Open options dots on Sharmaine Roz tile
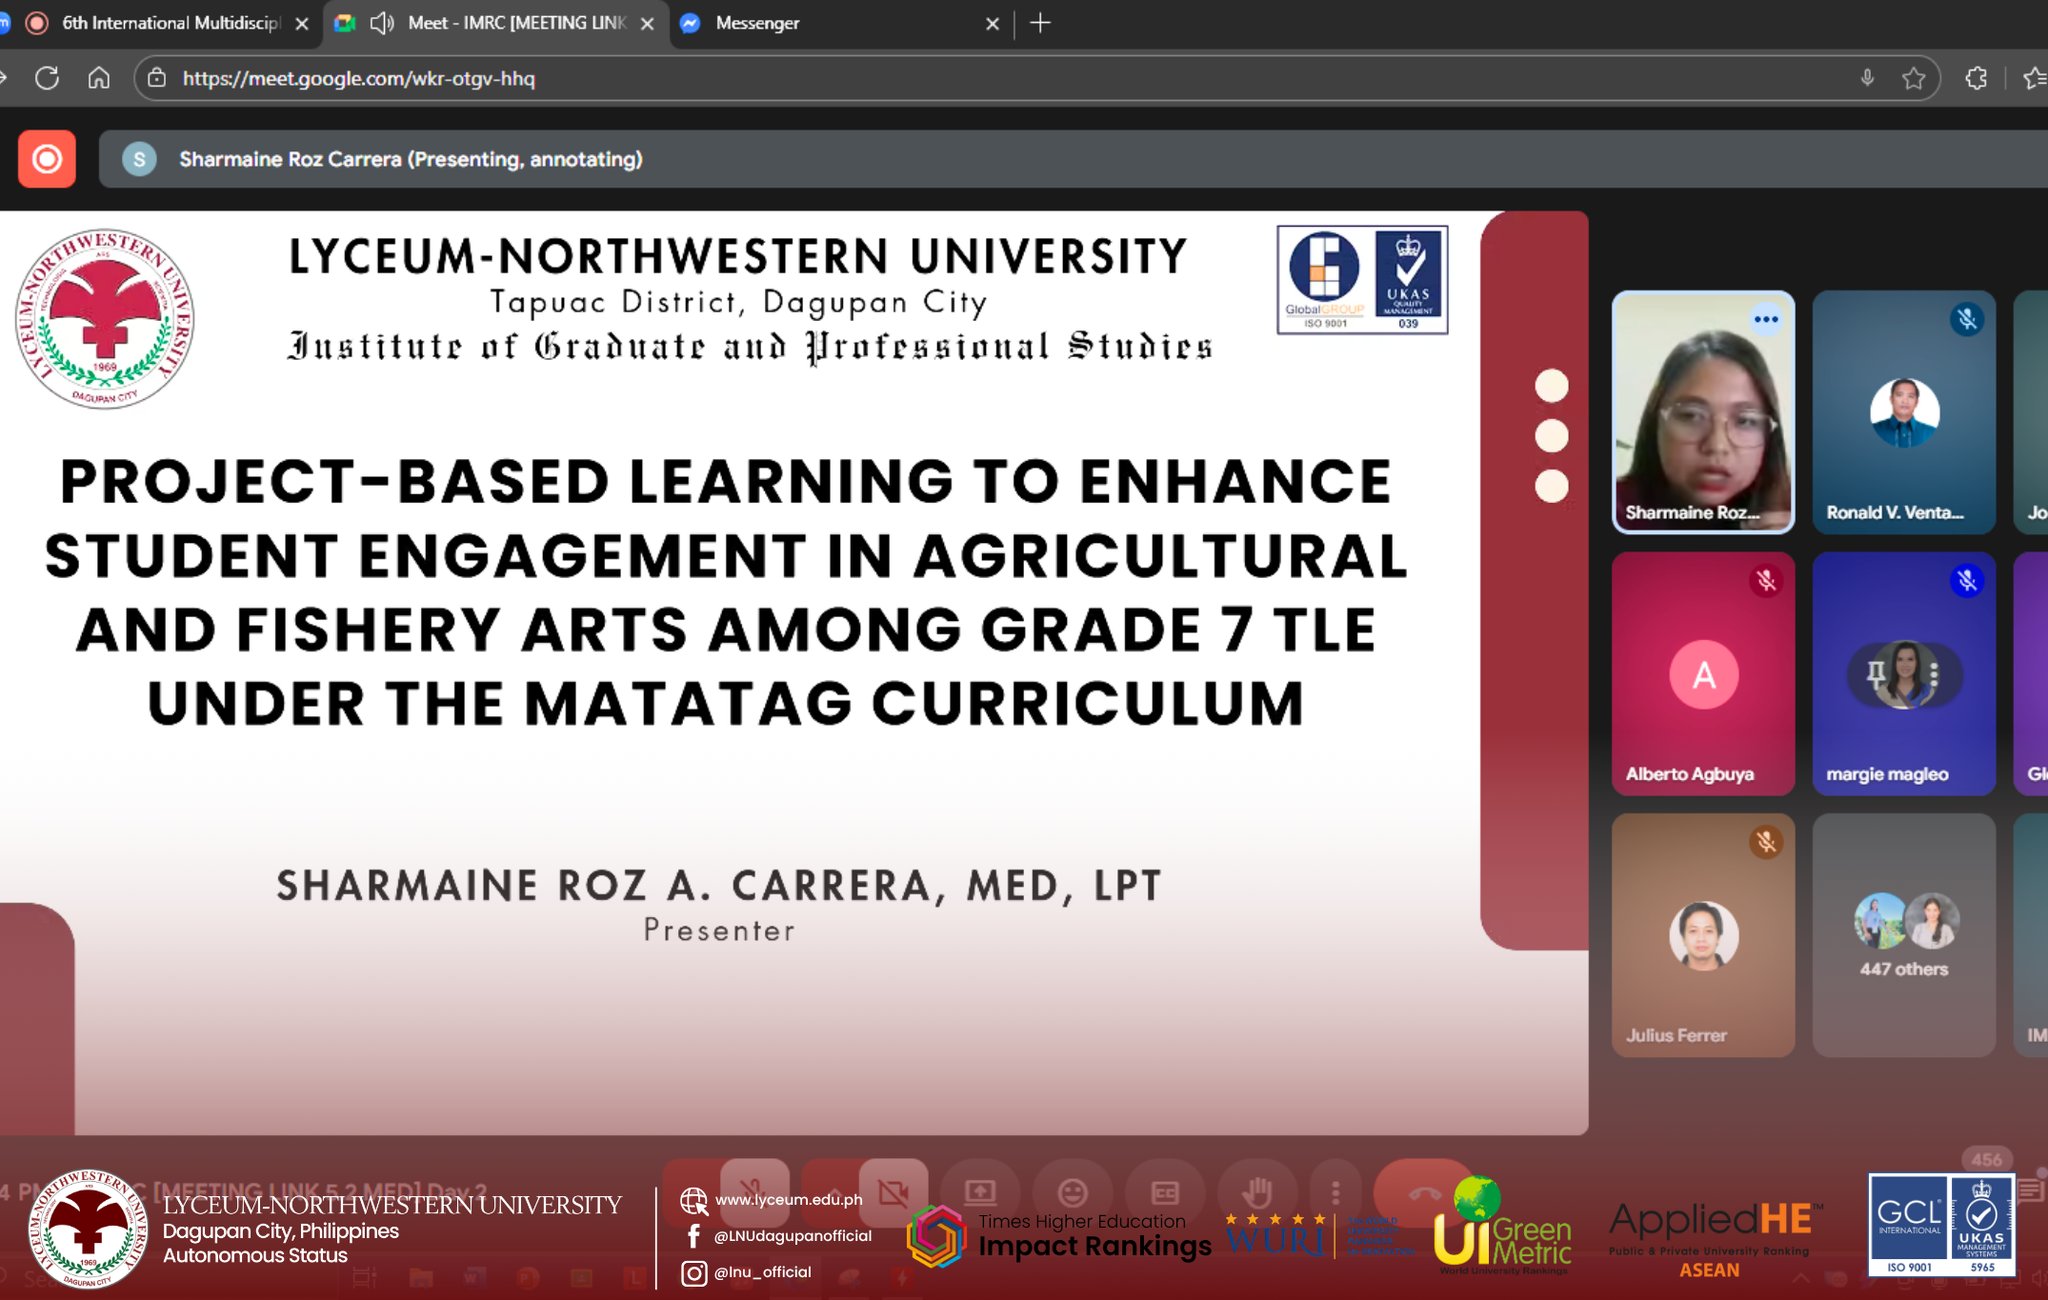This screenshot has width=2048, height=1300. tap(1766, 320)
